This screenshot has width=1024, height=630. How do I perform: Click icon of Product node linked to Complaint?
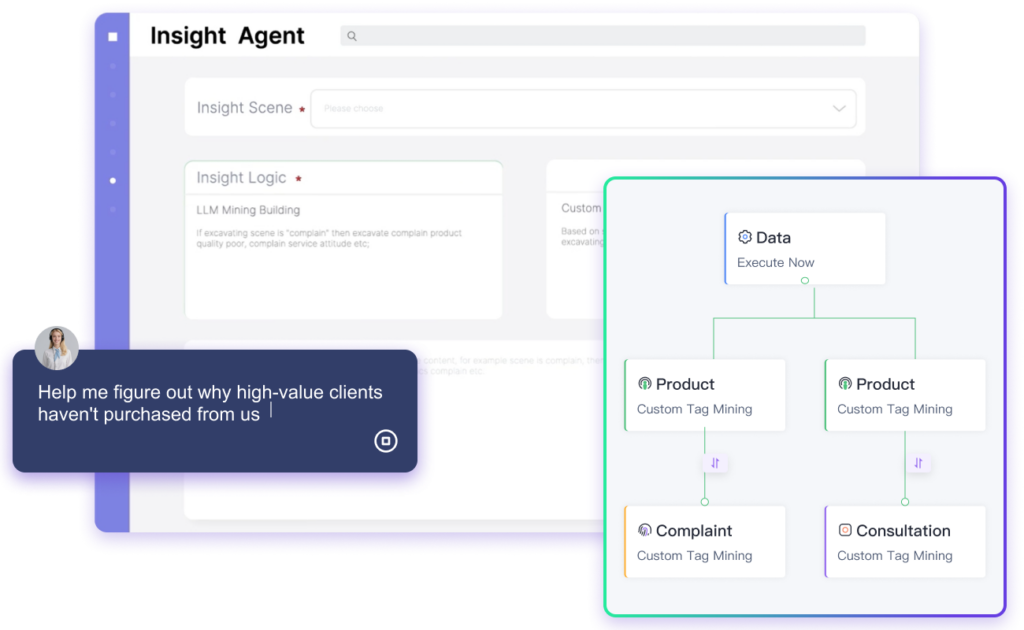pyautogui.click(x=644, y=384)
